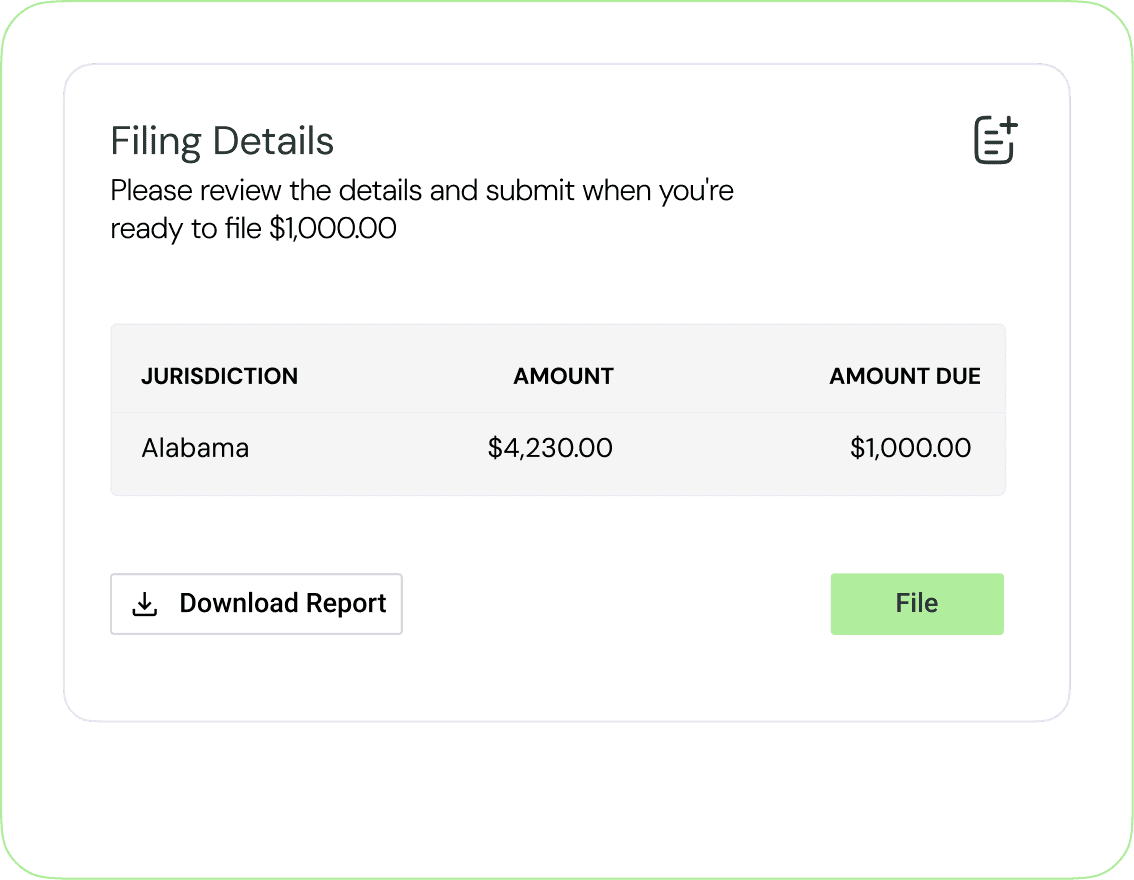Select the Filing Details heading
Screen dimensions: 1134x880
[222, 141]
